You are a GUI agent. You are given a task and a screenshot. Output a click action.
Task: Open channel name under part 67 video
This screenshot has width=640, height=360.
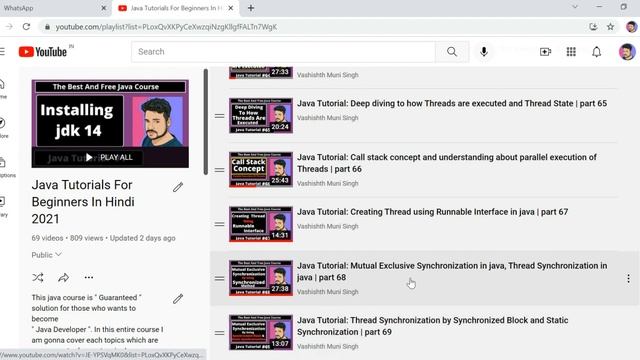[327, 226]
